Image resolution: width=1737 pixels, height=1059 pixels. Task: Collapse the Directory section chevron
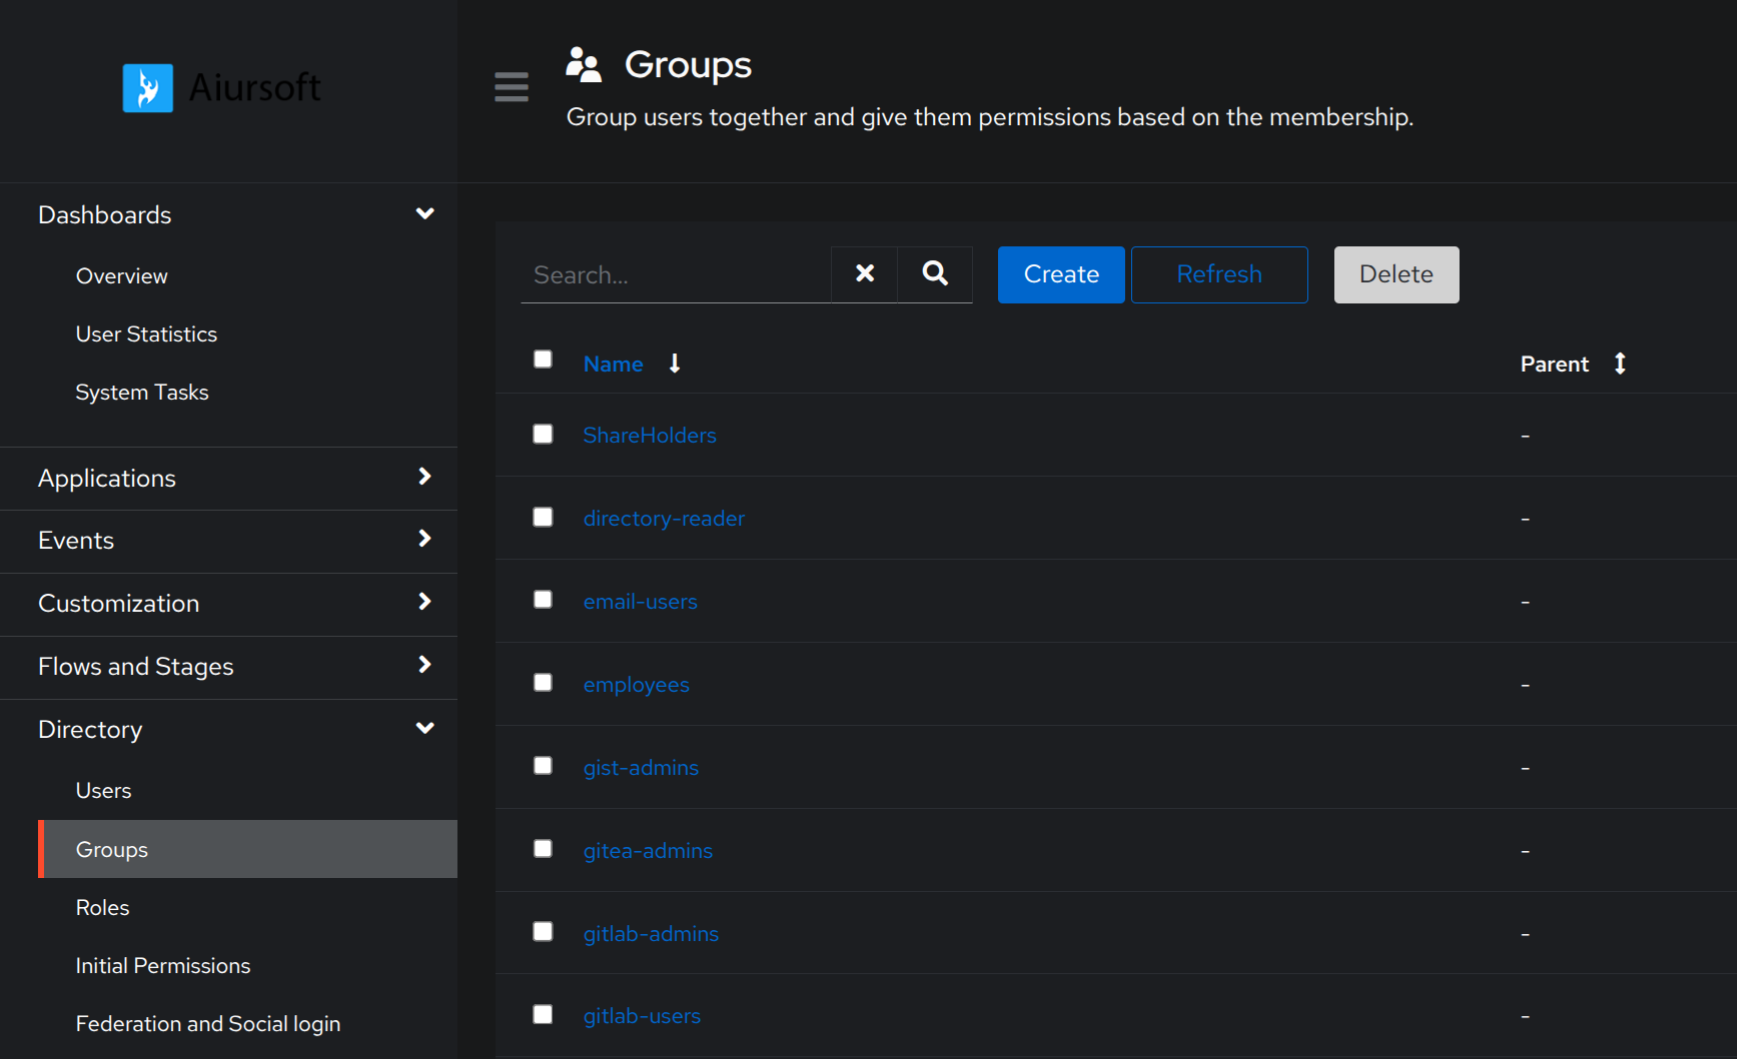click(x=425, y=728)
